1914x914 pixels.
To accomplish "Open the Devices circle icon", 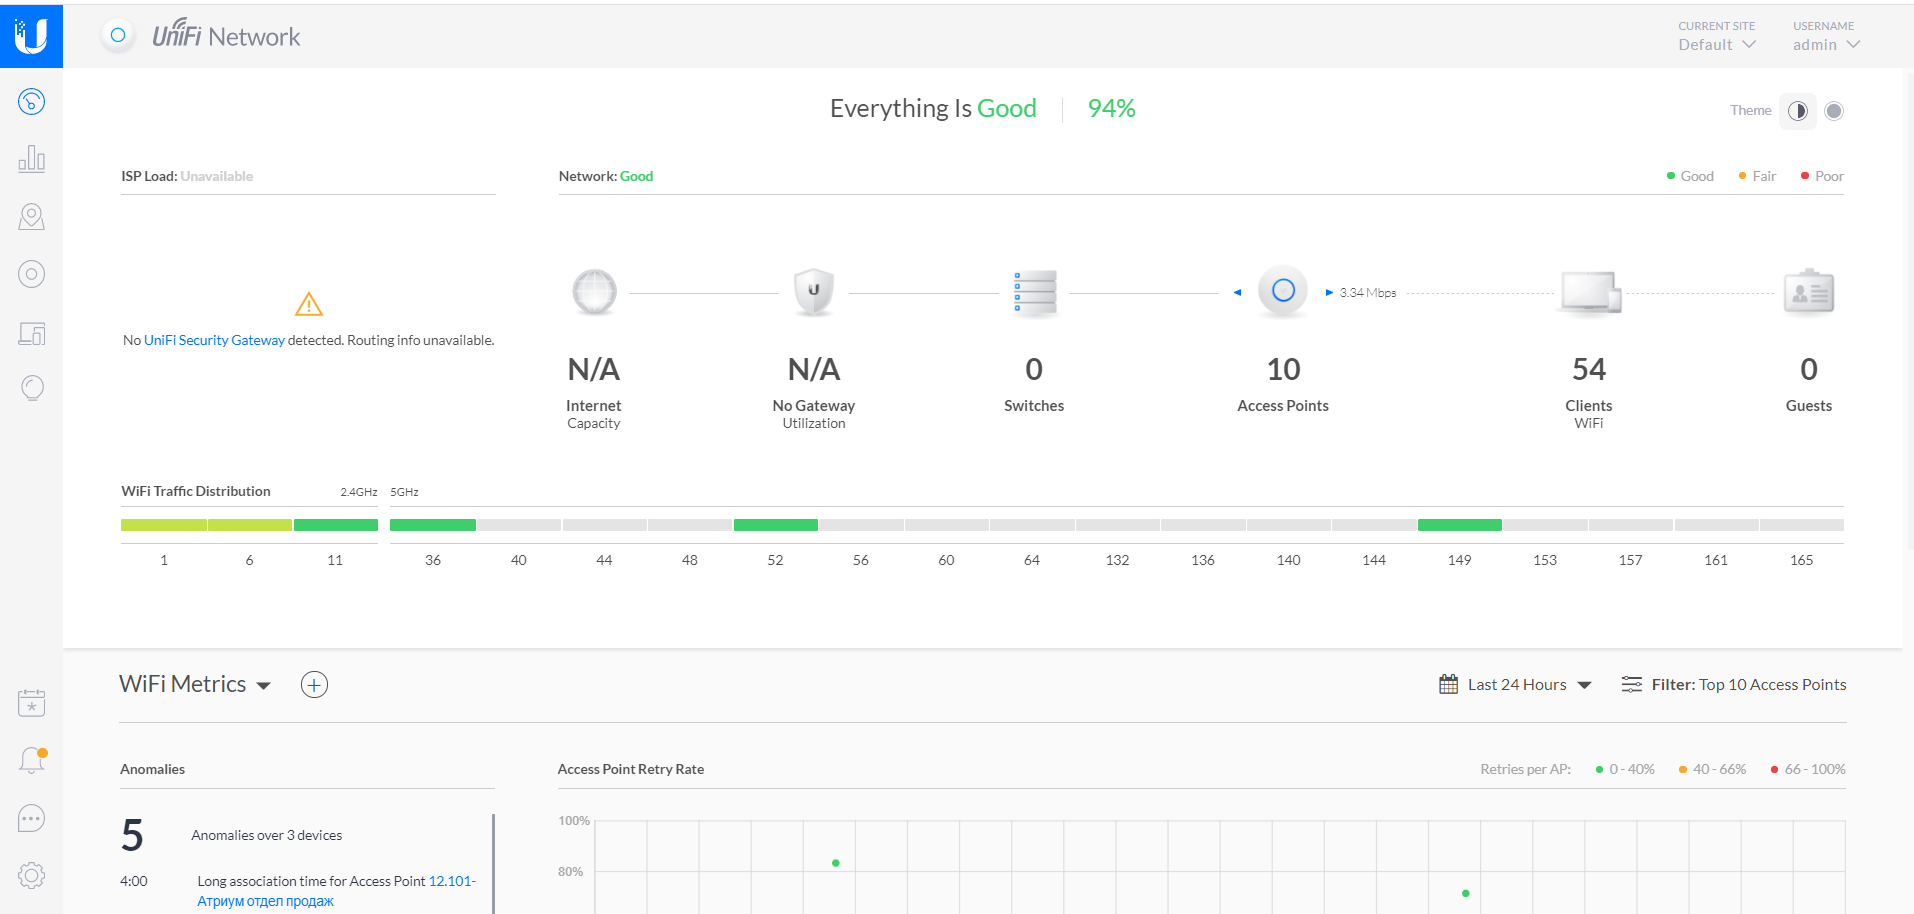I will 32,274.
